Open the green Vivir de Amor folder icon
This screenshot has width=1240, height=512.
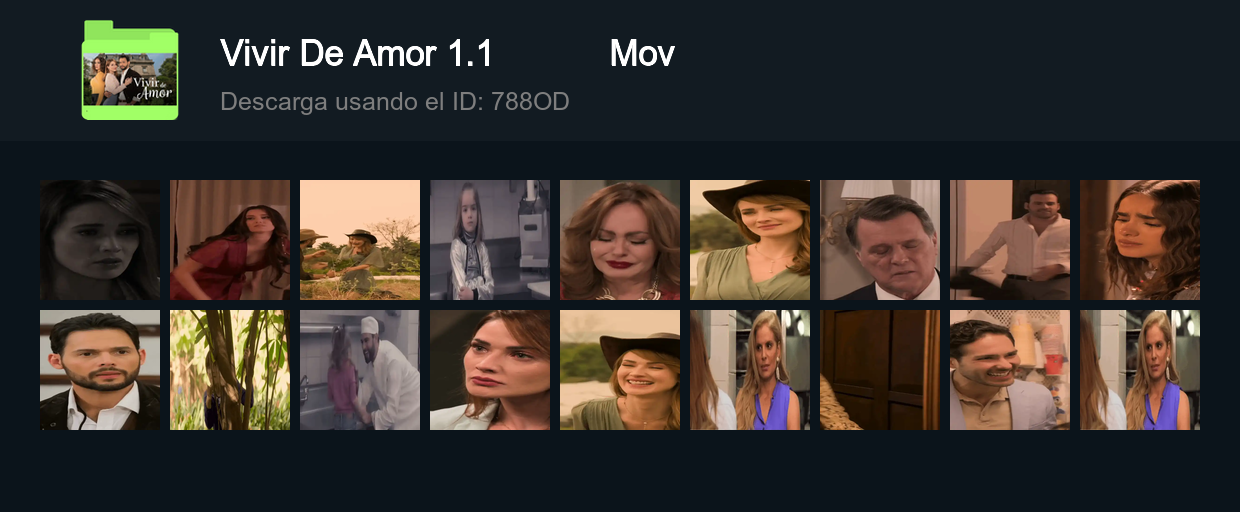pos(130,70)
